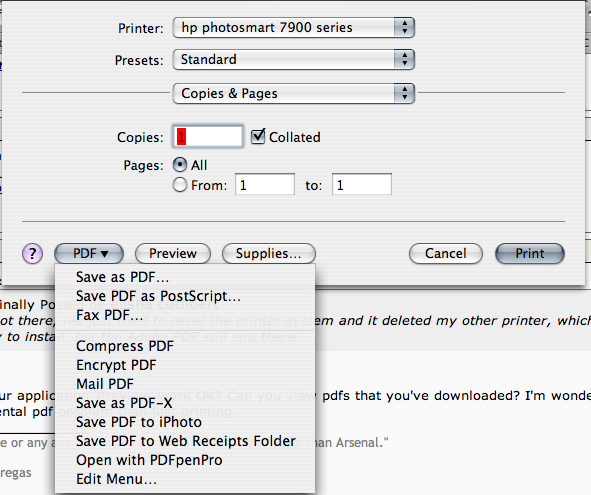
Task: Open the help question mark button
Action: point(32,253)
